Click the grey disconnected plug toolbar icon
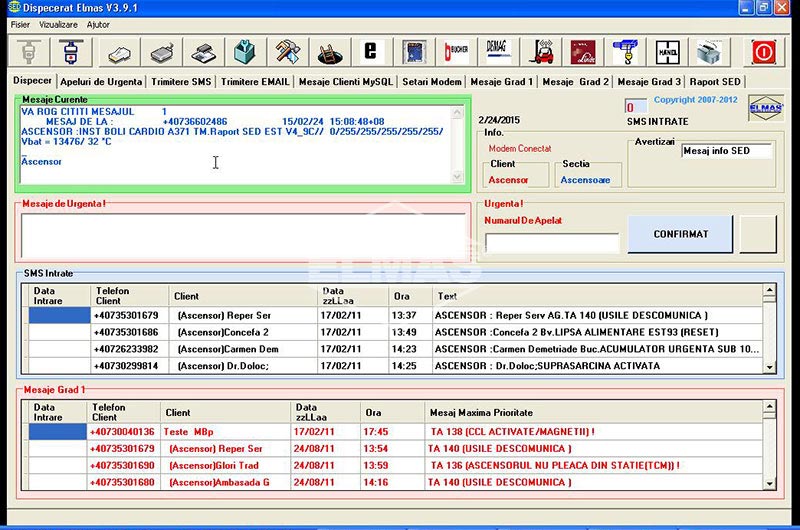800x530 pixels. (29, 52)
